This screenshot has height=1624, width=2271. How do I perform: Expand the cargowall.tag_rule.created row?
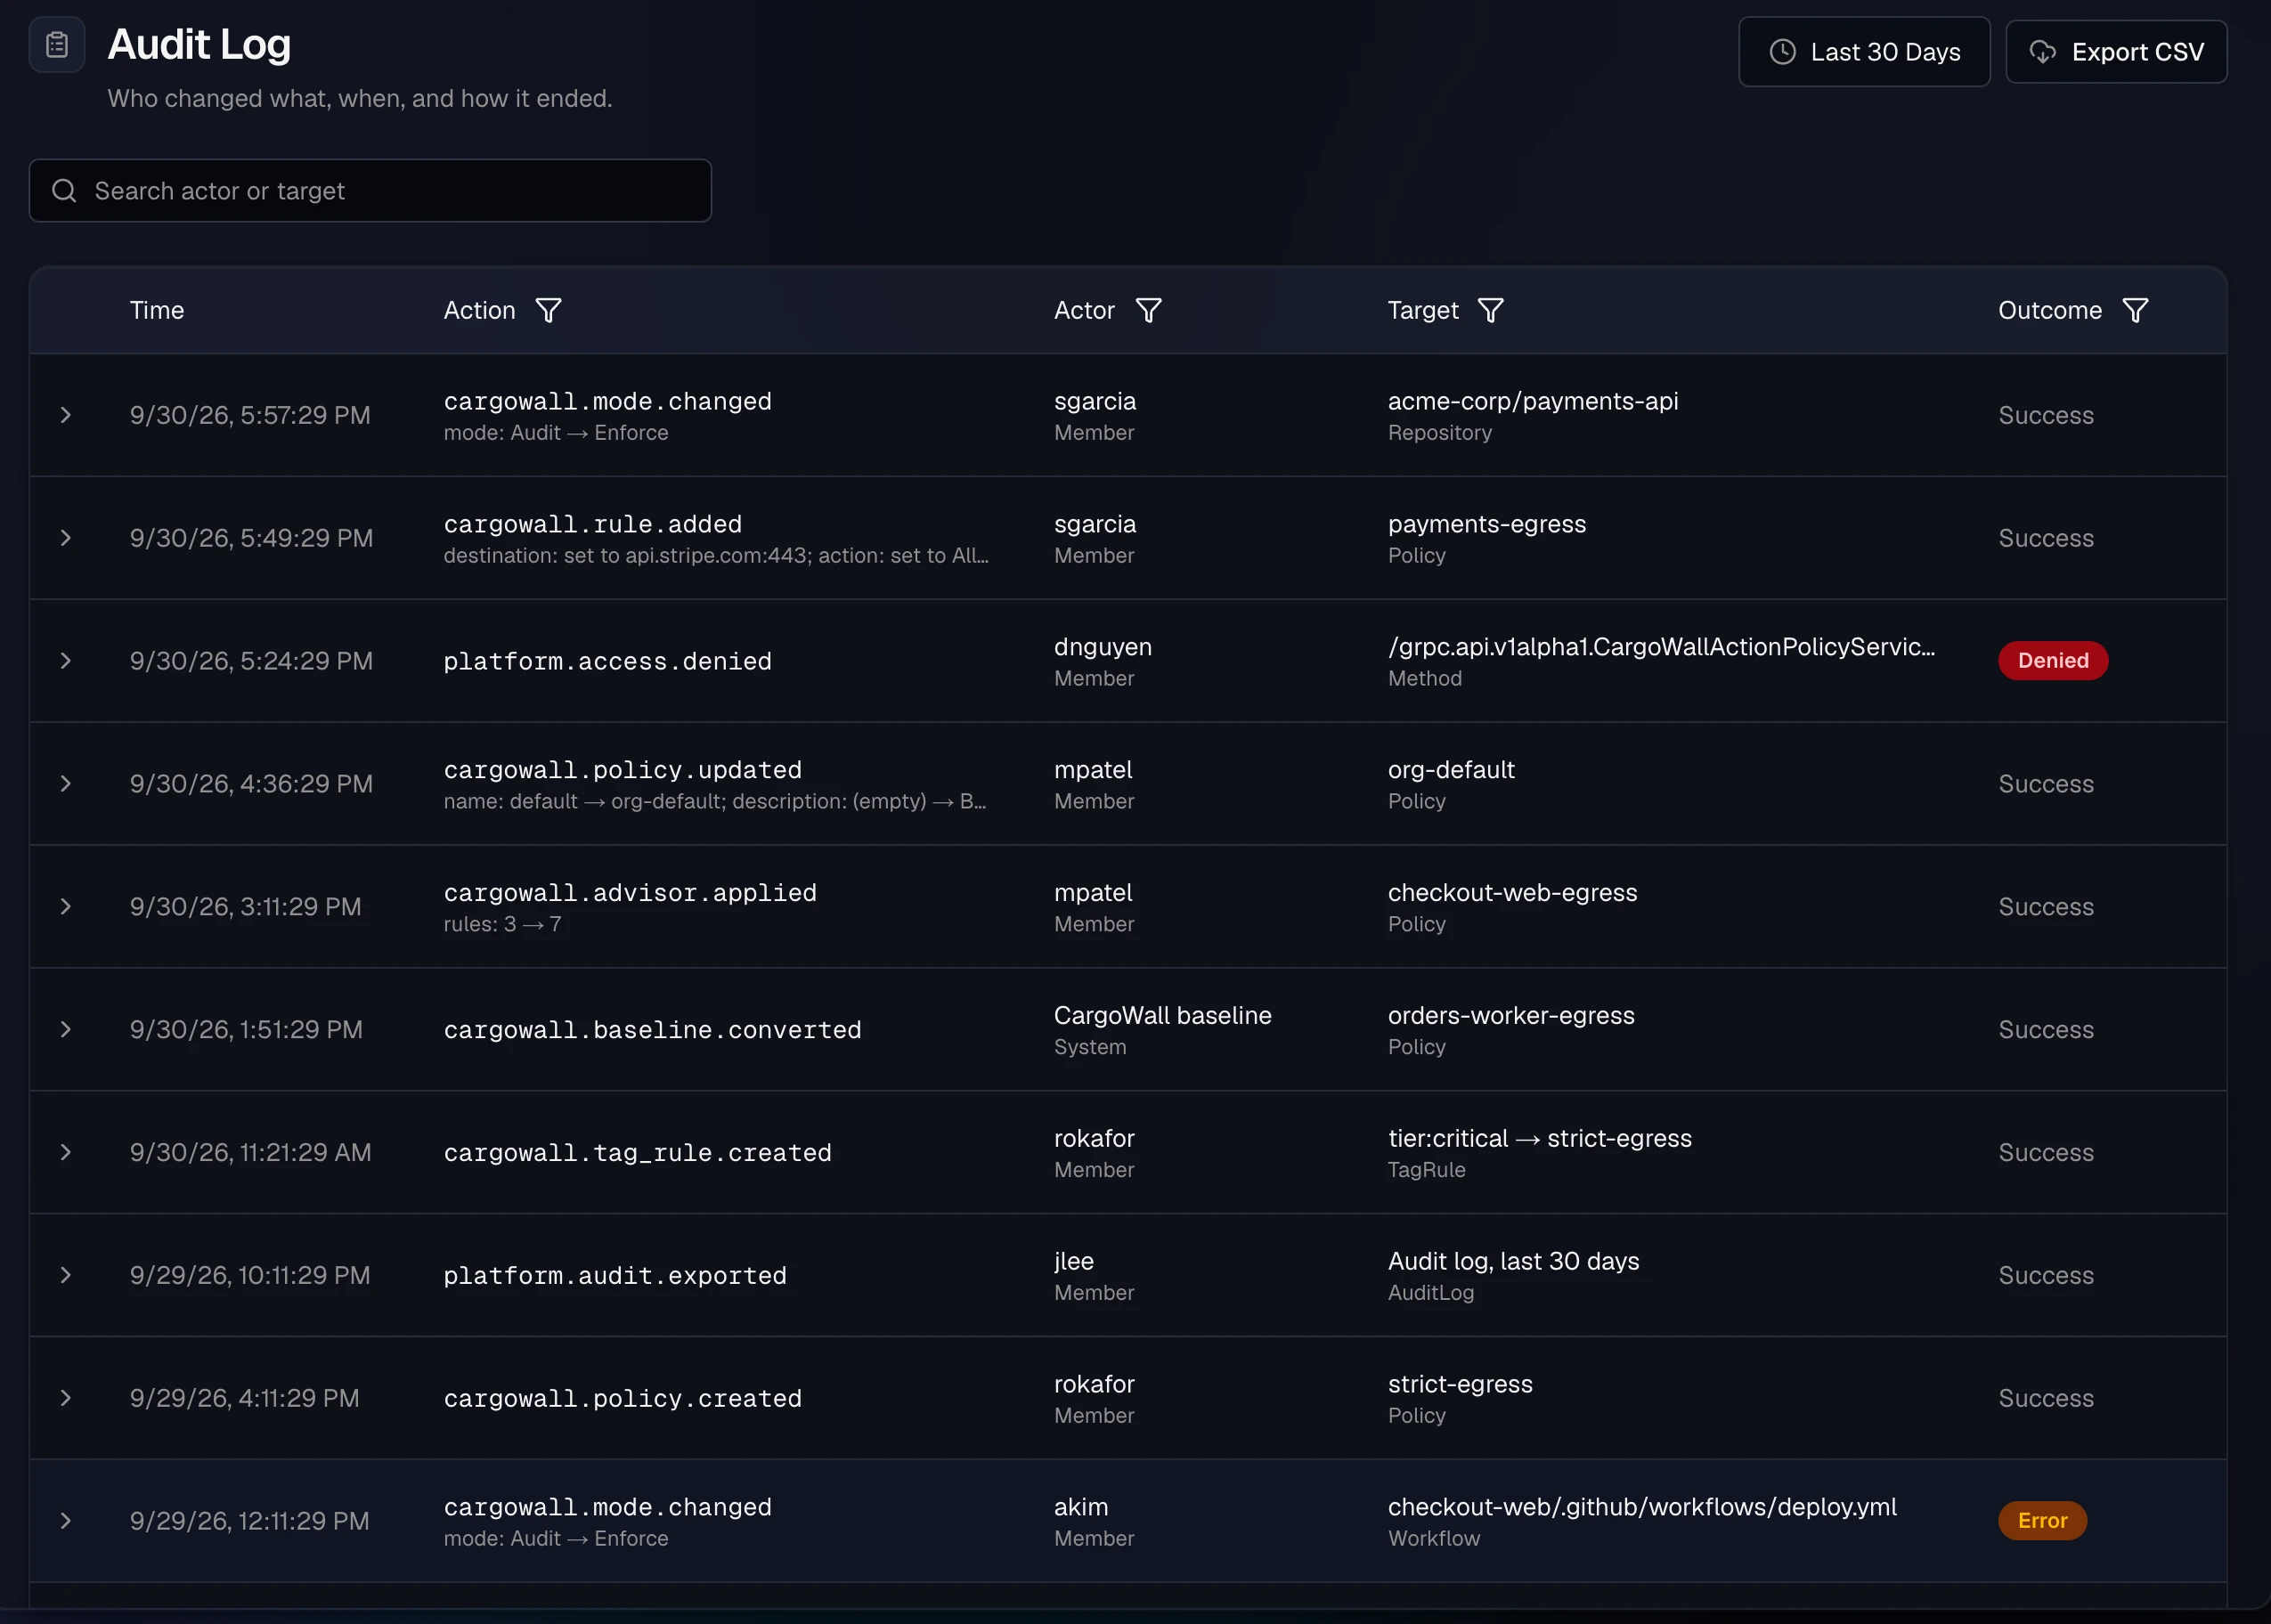coord(66,1153)
